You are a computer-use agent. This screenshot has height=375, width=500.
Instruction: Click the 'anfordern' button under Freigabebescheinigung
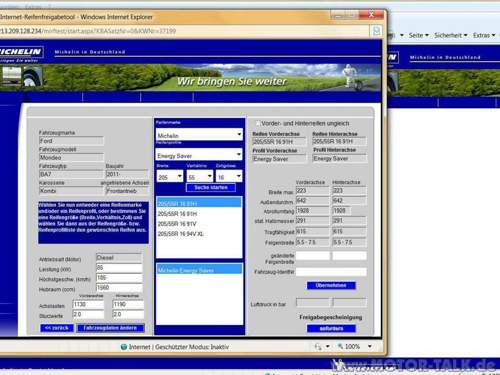[x=331, y=329]
